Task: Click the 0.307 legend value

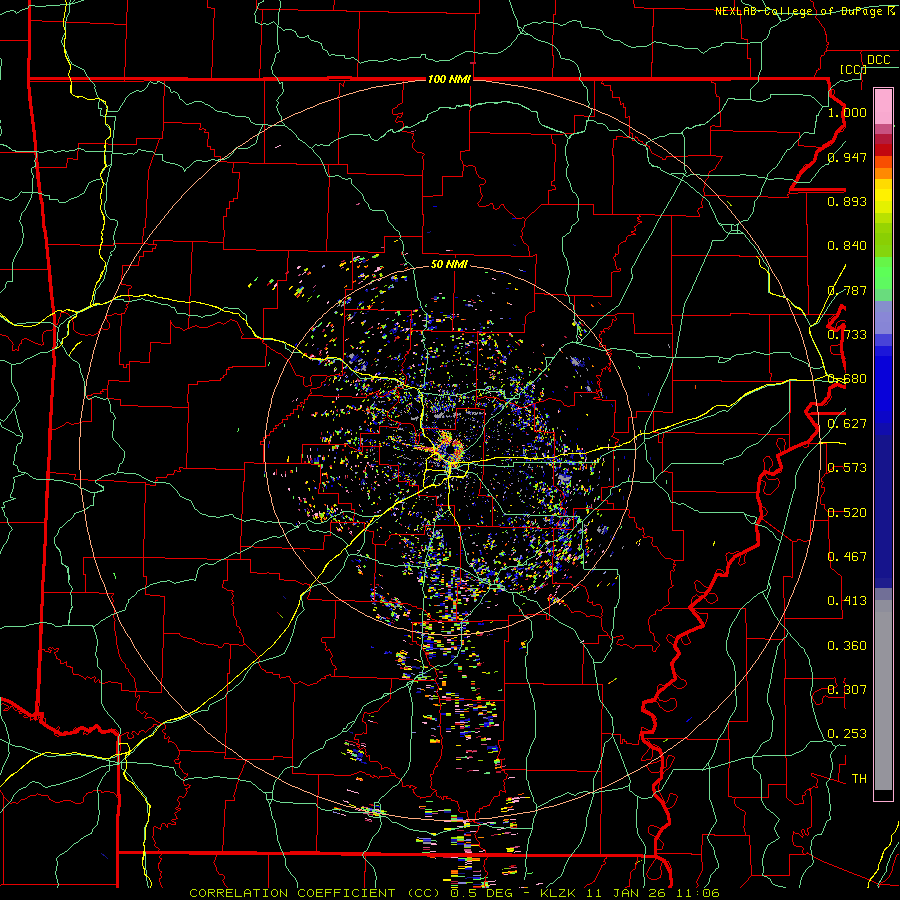Action: coord(847,690)
